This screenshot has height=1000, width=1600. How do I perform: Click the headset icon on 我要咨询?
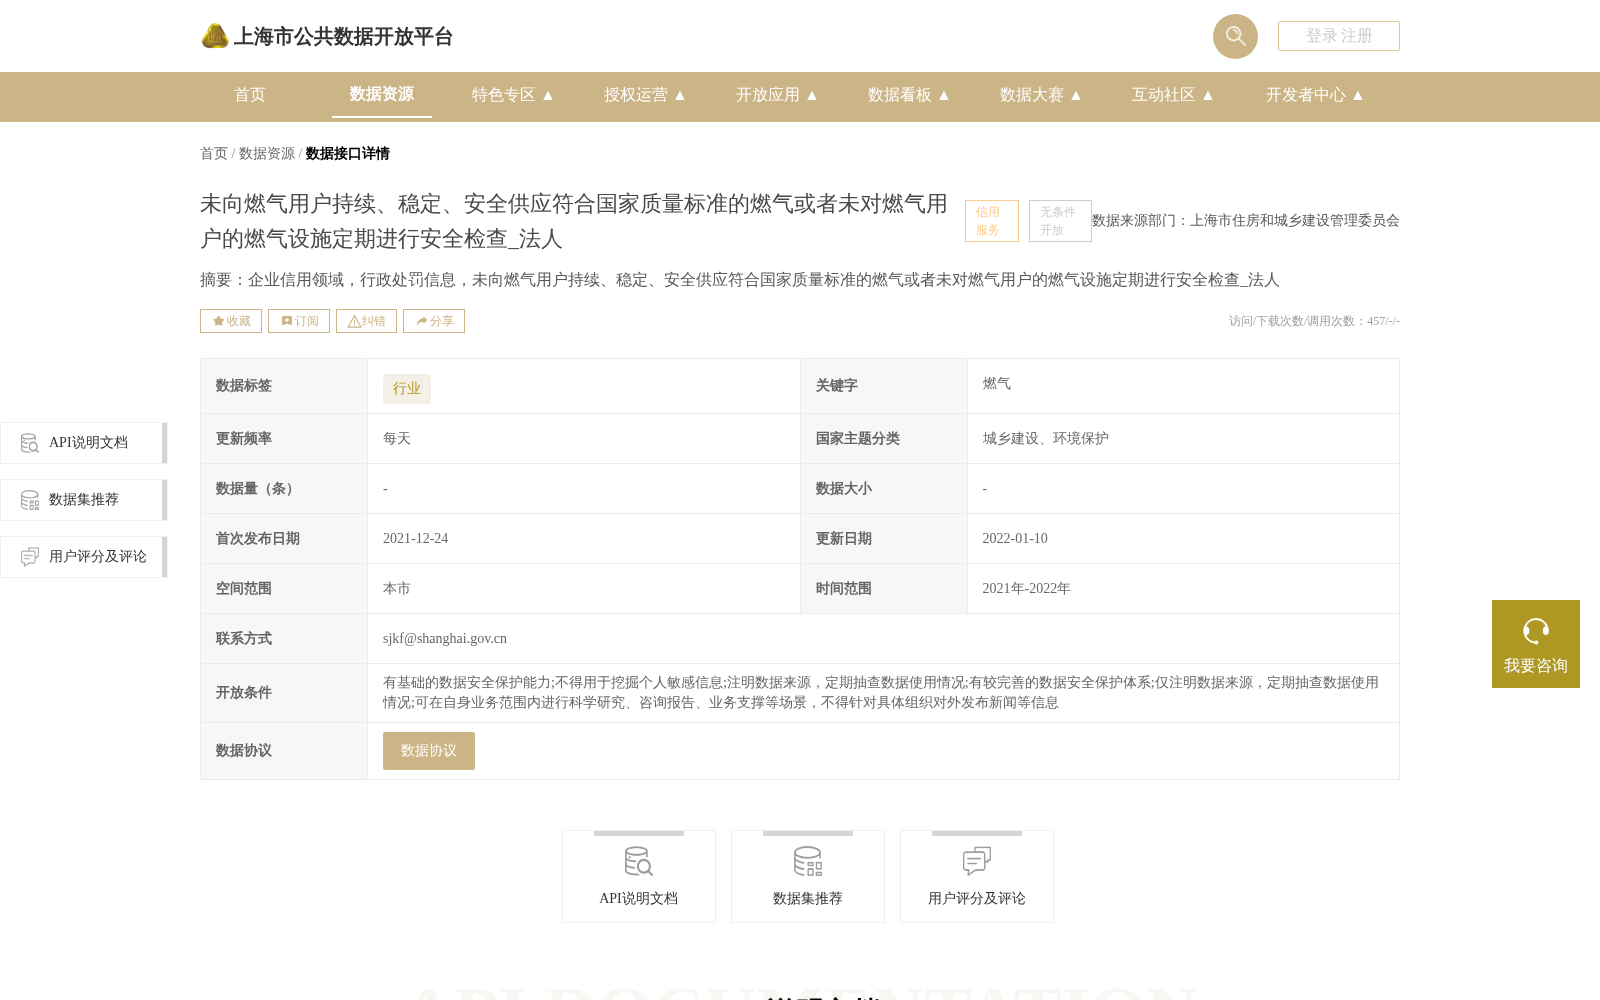(x=1536, y=631)
